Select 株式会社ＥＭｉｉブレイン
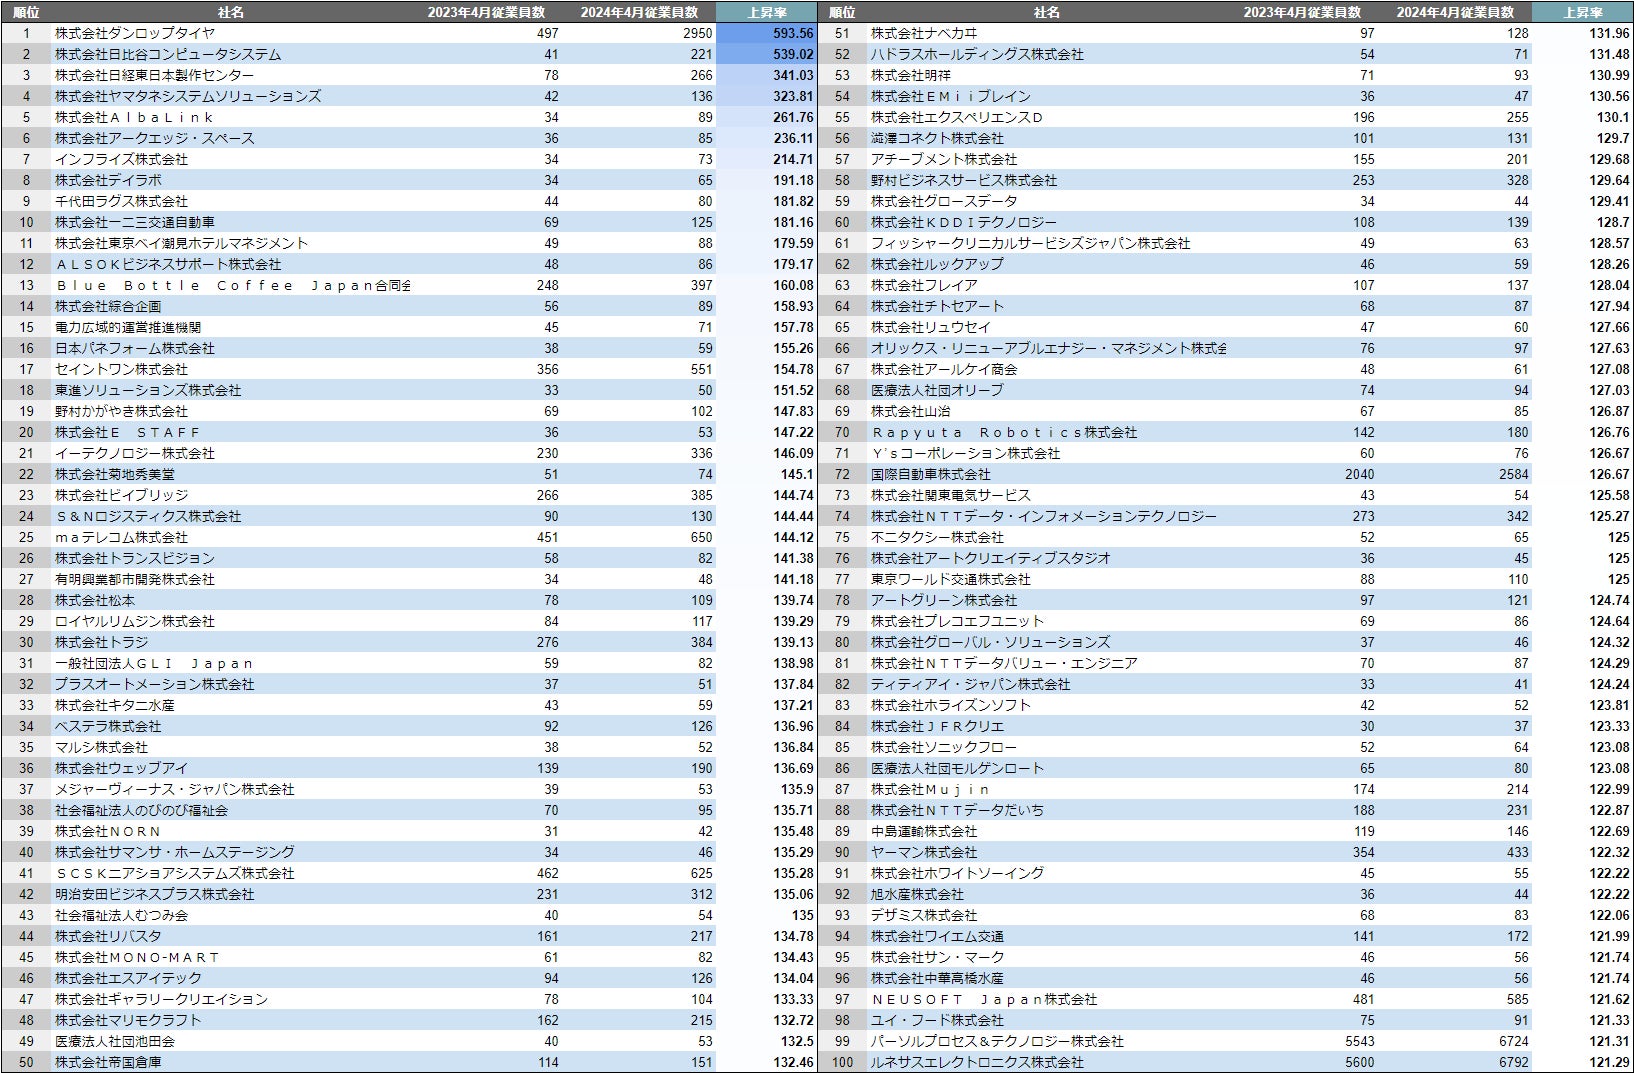Screen dimensions: 1634x1073 tap(951, 96)
